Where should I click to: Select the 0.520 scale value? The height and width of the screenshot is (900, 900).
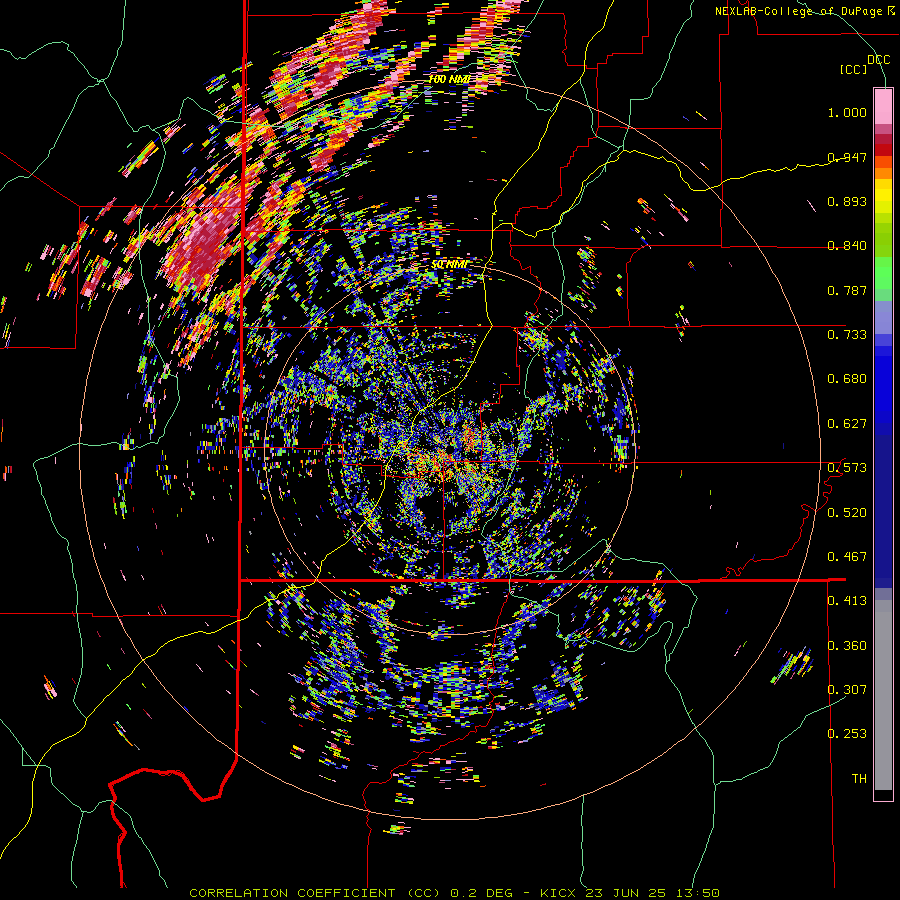[847, 513]
